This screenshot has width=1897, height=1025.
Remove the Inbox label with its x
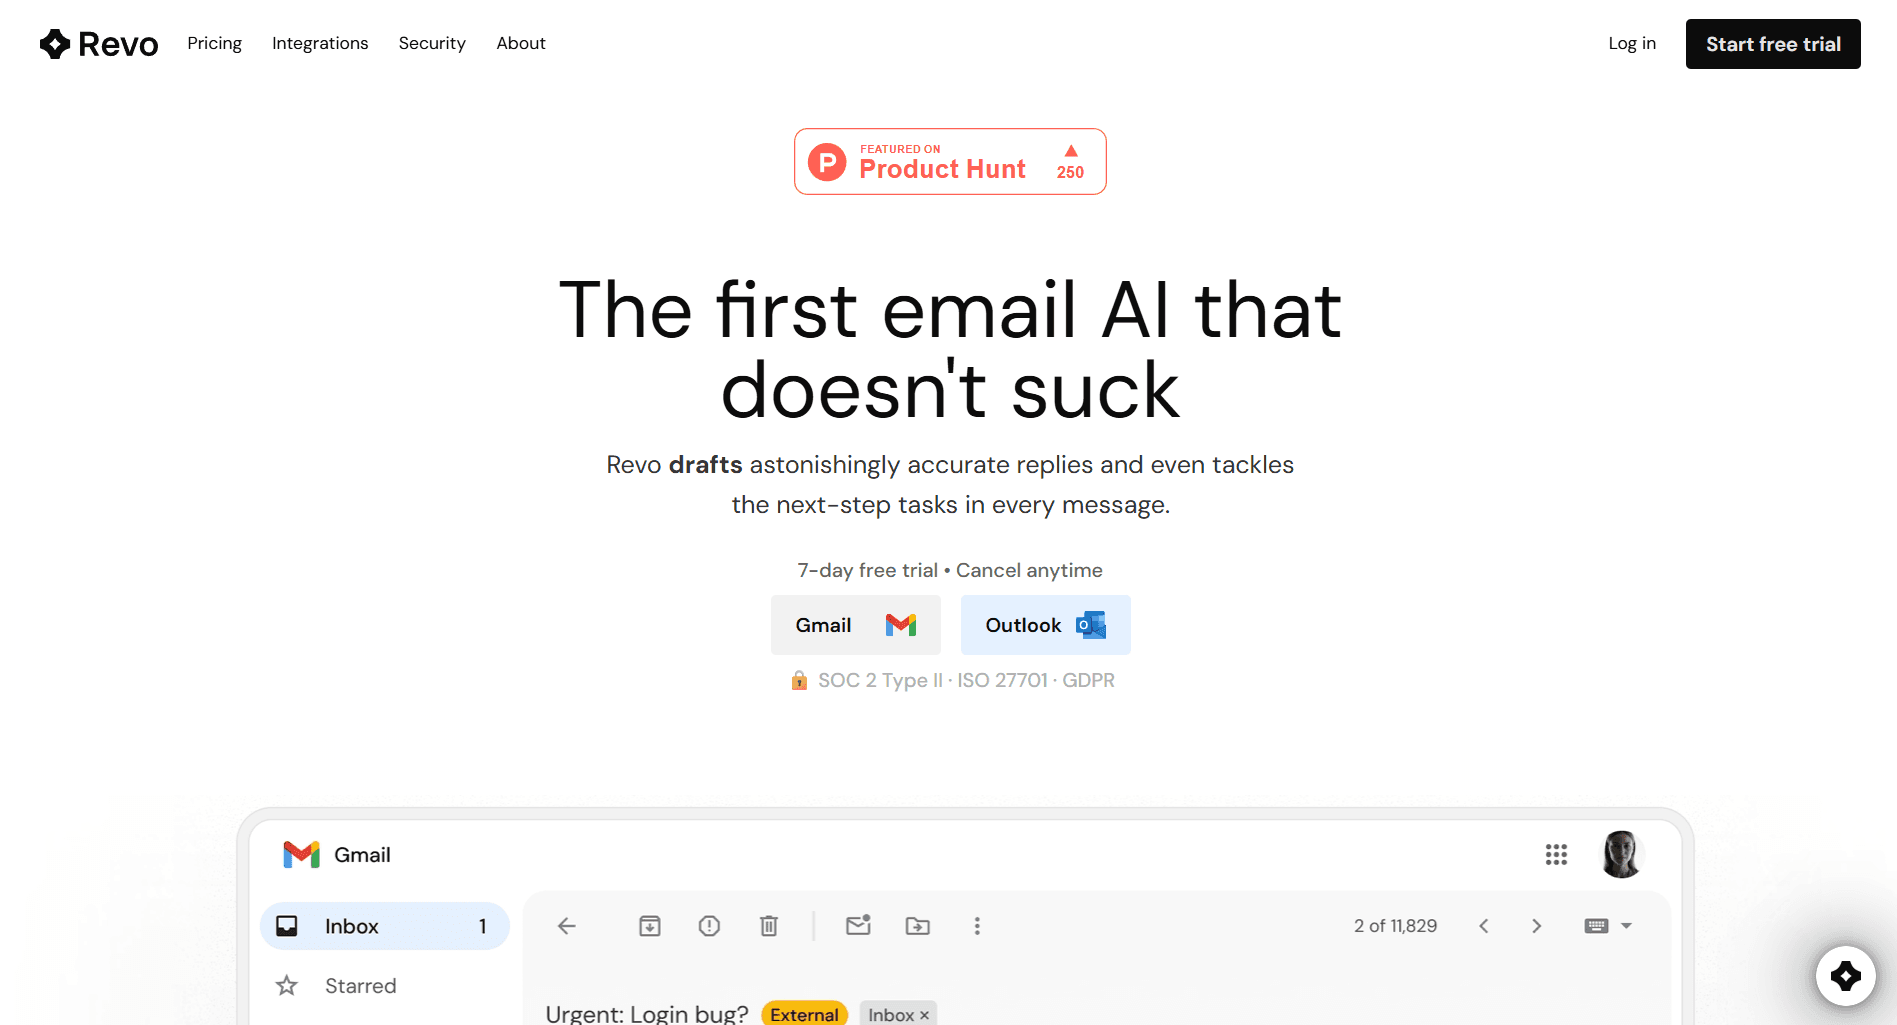pos(925,1015)
